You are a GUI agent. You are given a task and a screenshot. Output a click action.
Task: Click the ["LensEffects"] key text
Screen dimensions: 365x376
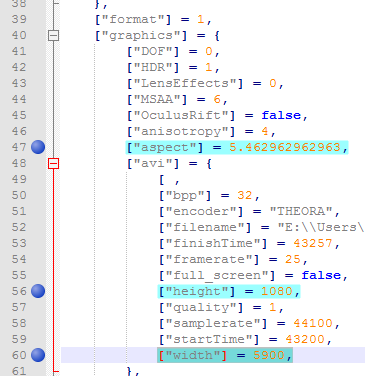click(x=185, y=83)
